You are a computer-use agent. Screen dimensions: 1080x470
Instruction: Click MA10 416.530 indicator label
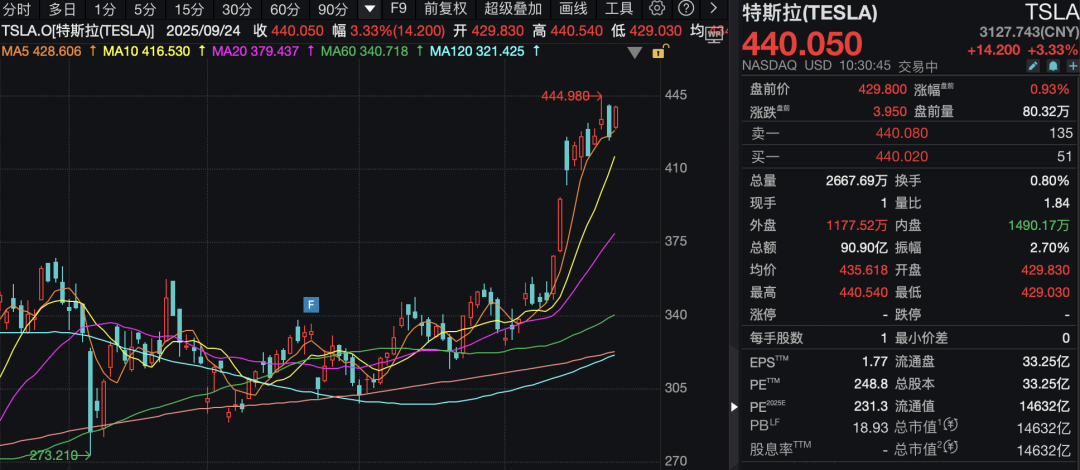pyautogui.click(x=147, y=51)
